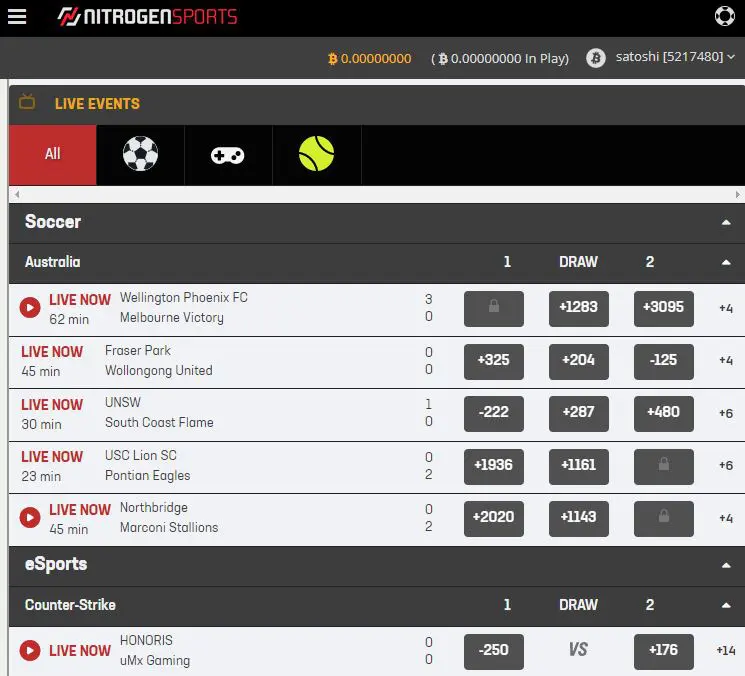Screen dimensions: 745x676
Task: Click the eSports section title
Action: pos(56,564)
